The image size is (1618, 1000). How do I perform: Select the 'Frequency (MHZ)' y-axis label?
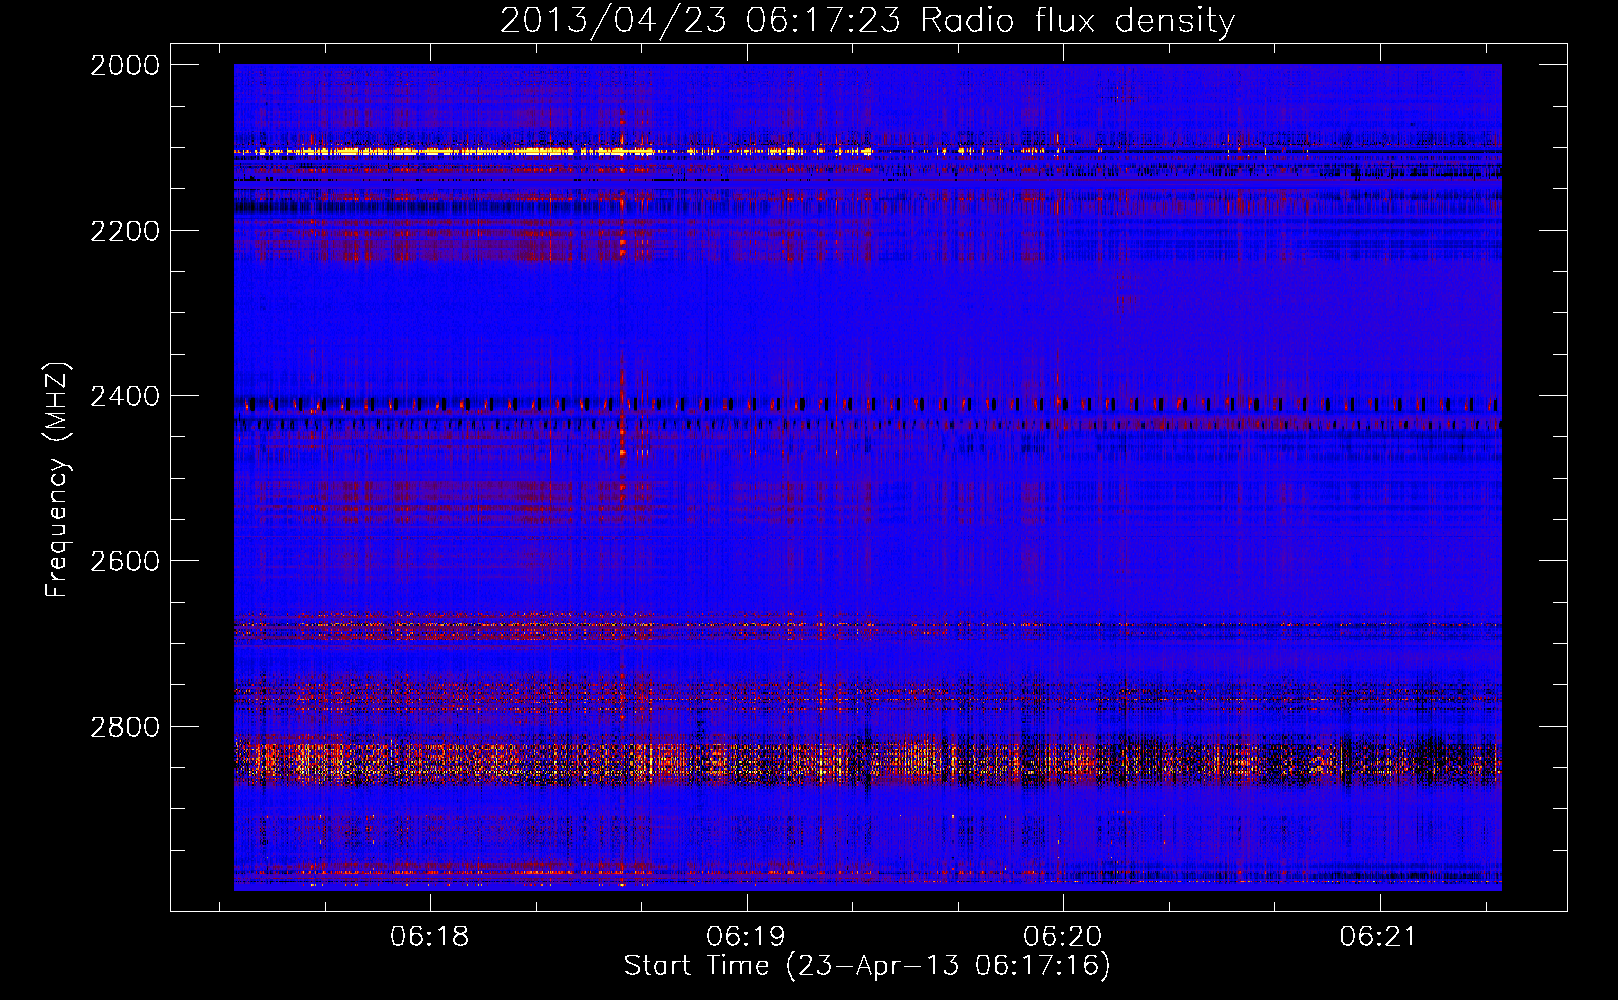[57, 480]
